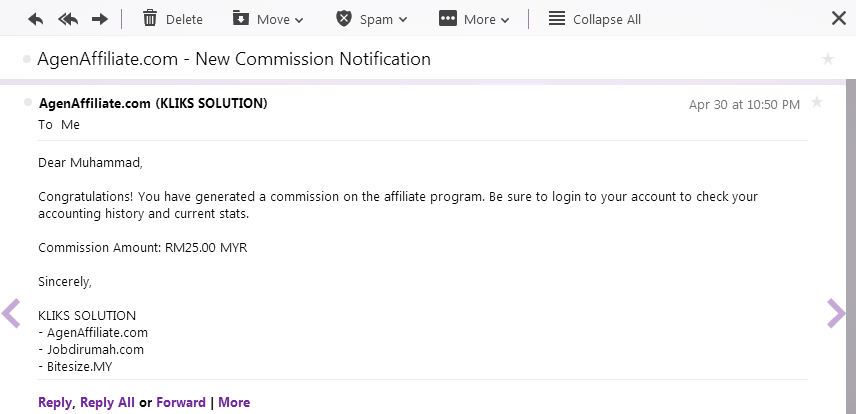Star the conversation next to subject line

click(828, 59)
